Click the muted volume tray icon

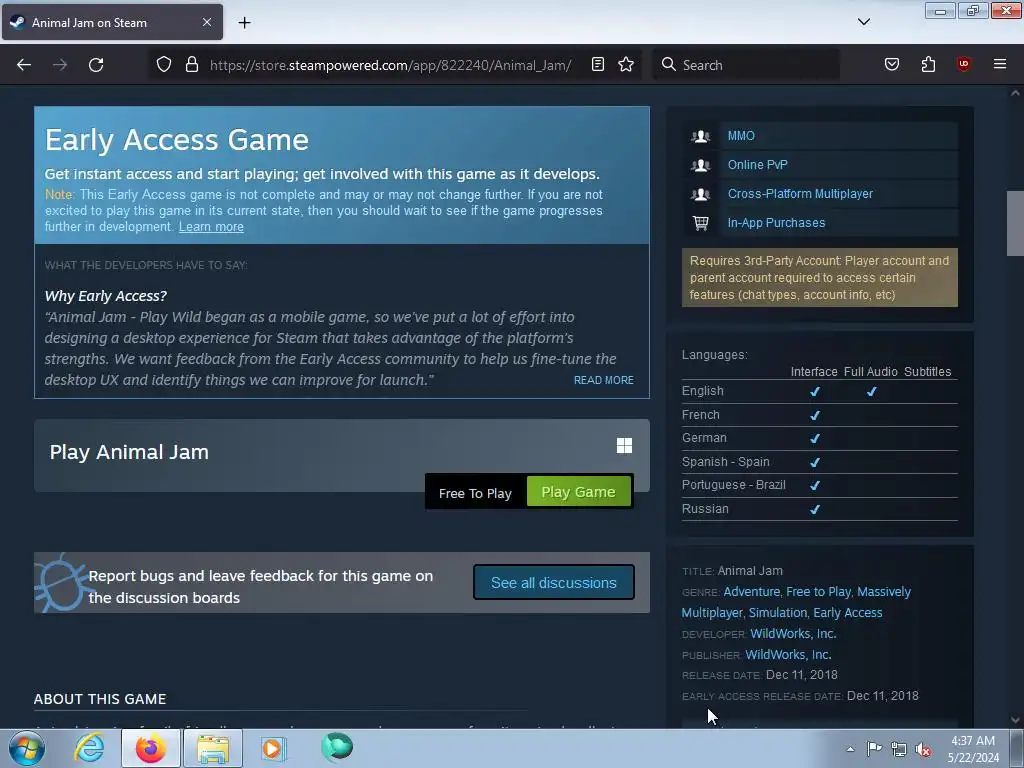point(923,750)
